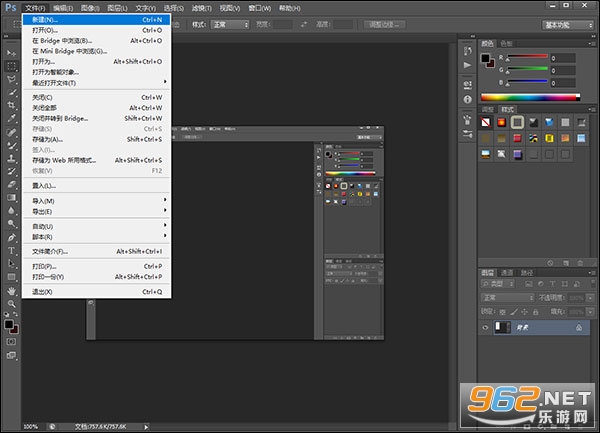600x433 pixels.
Task: Click the G value input field
Action: (x=562, y=71)
